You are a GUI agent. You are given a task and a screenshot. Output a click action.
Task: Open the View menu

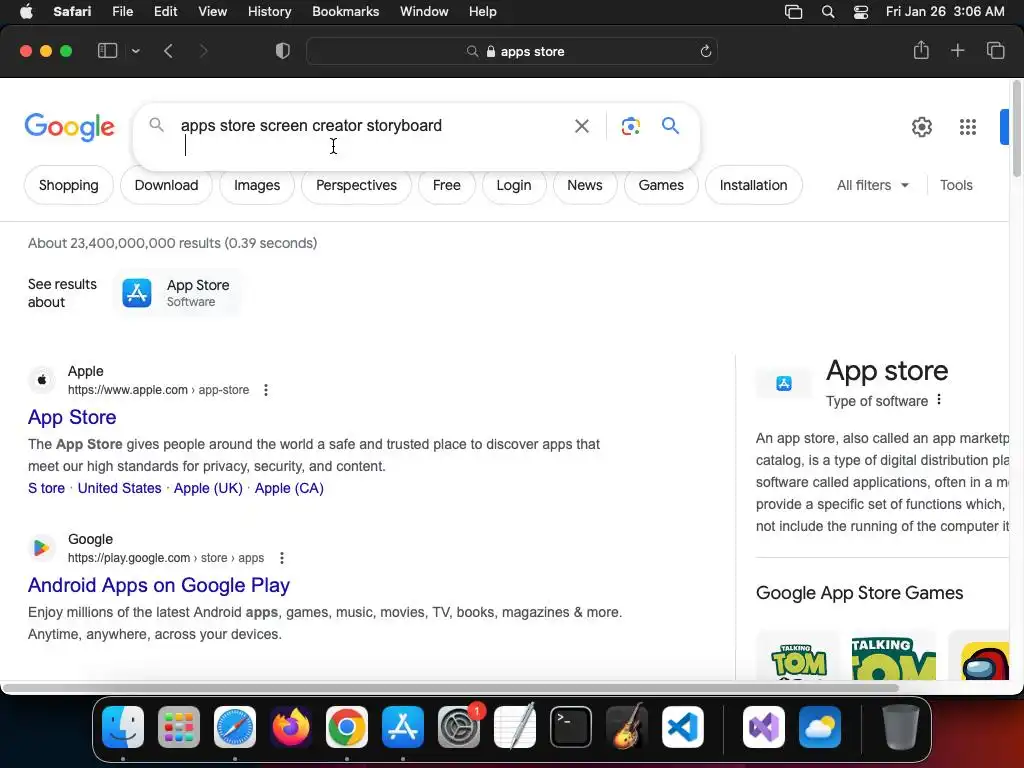212,12
